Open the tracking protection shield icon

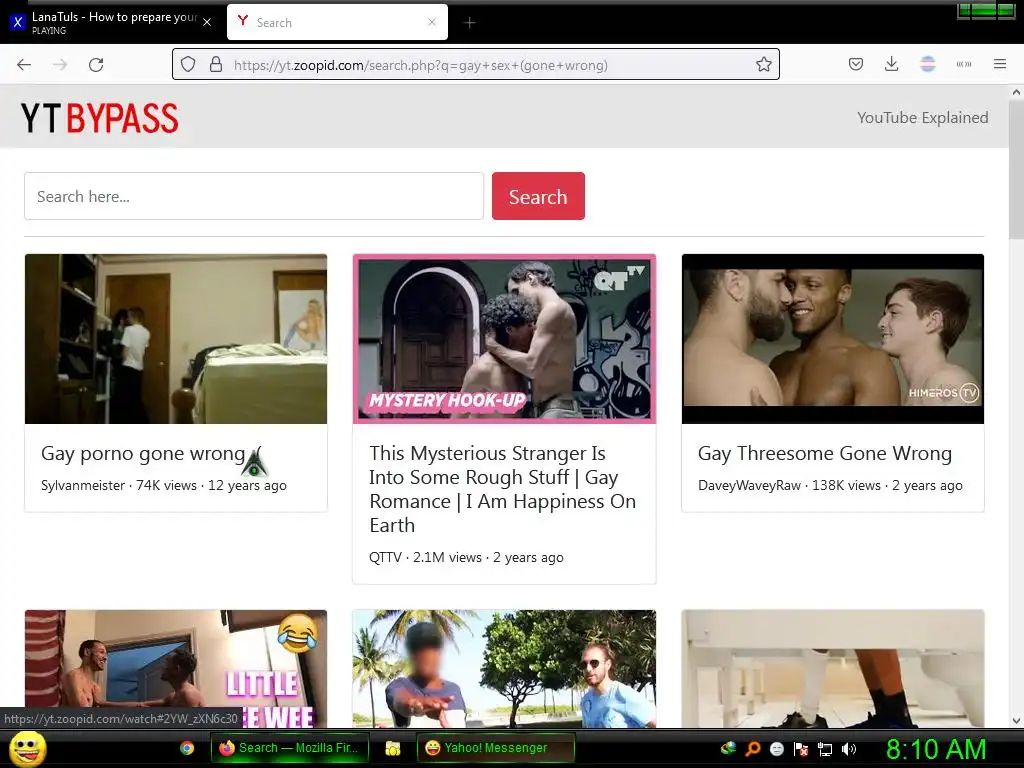click(x=188, y=65)
